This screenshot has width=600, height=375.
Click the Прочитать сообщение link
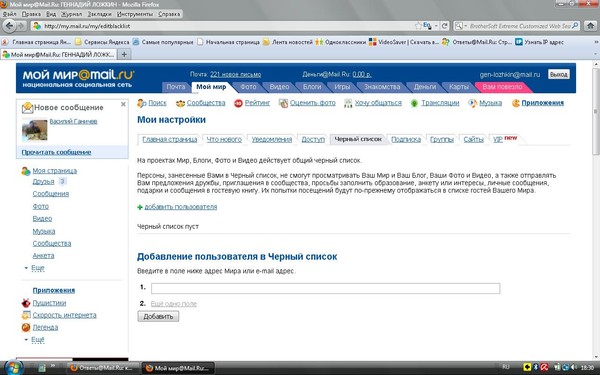56,152
